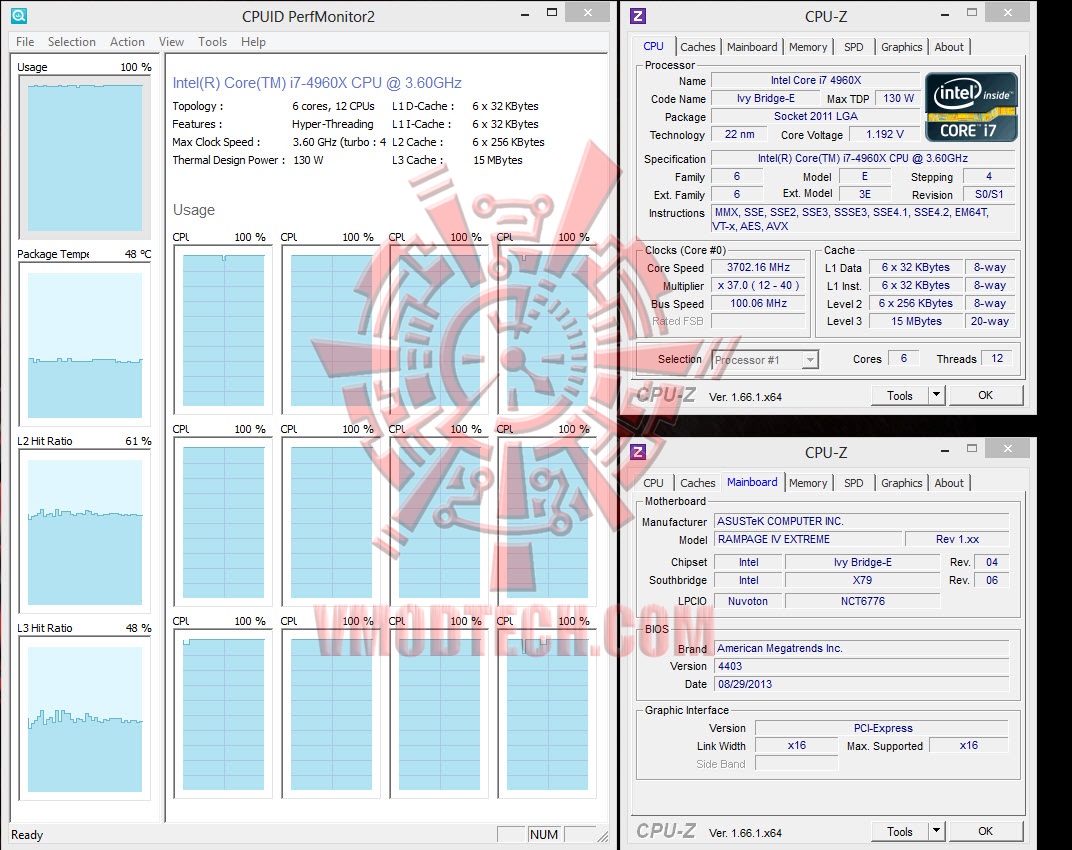Screen dimensions: 1072x850
Task: Open SPD tab in bottom CPU-Z window
Action: (x=853, y=483)
